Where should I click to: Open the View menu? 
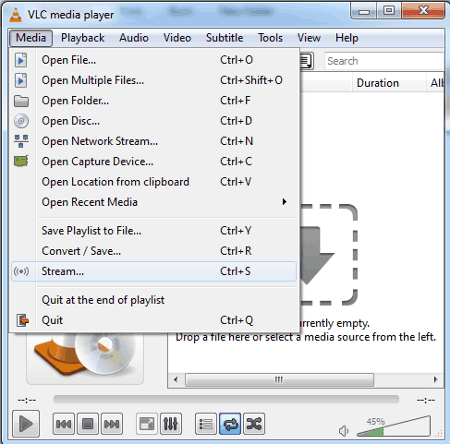[x=309, y=38]
